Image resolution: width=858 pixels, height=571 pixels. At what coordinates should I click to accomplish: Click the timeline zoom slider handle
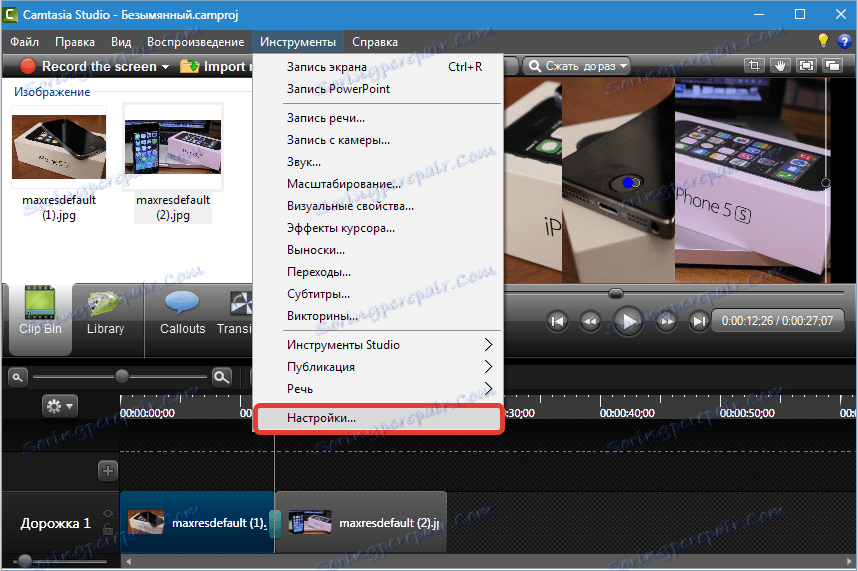pyautogui.click(x=122, y=376)
